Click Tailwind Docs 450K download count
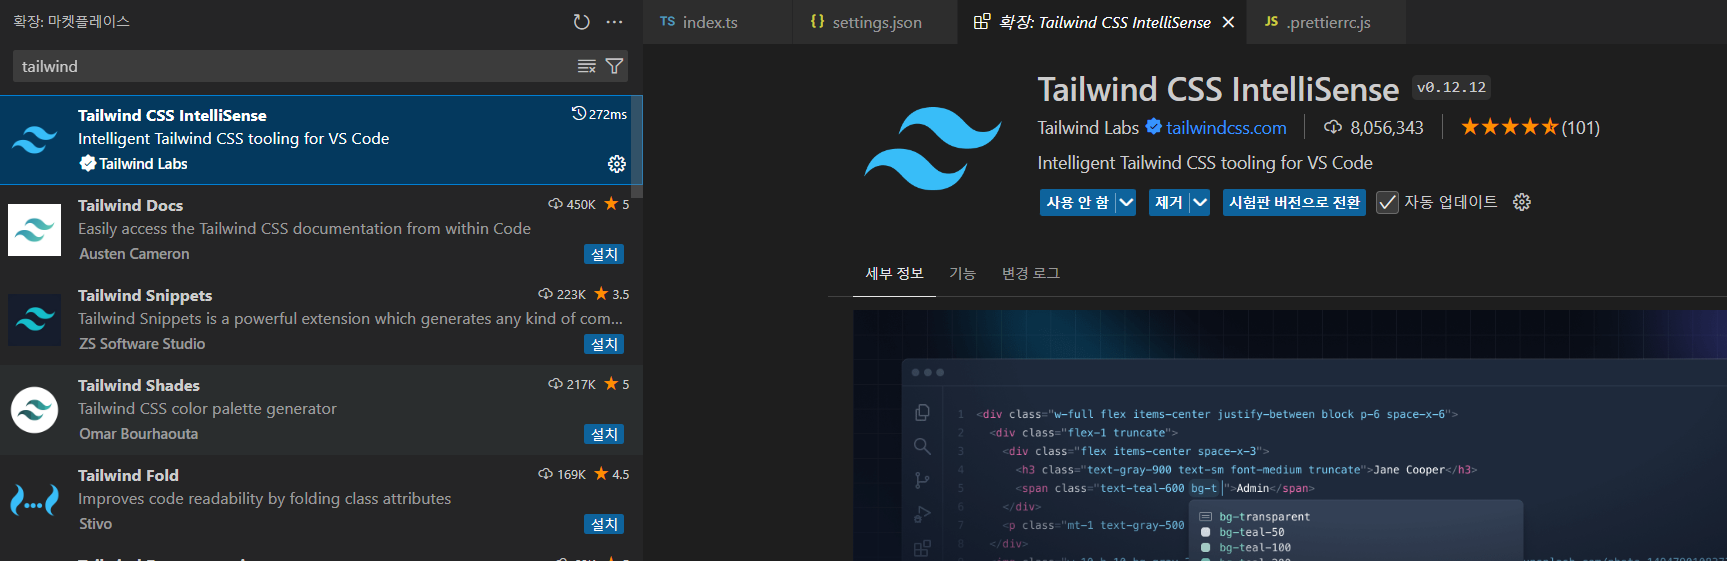Screen dimensions: 1727x561 pos(572,204)
